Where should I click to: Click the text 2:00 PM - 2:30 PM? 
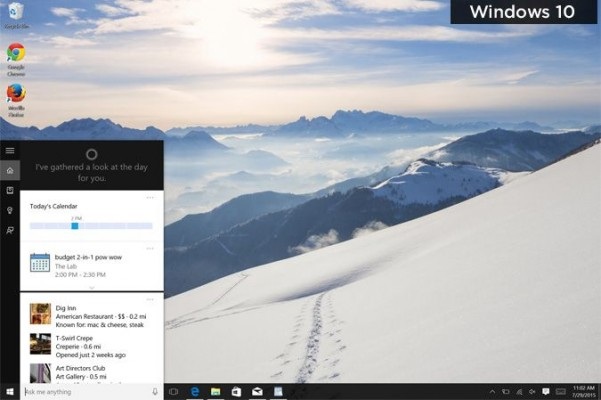coord(80,275)
